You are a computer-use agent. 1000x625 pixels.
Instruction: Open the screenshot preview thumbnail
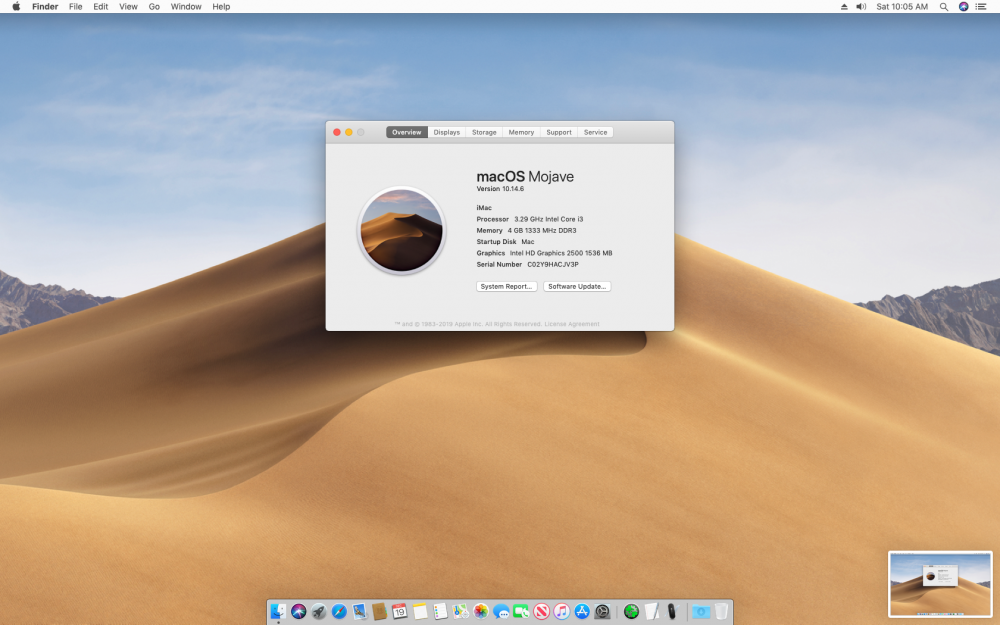[x=940, y=584]
